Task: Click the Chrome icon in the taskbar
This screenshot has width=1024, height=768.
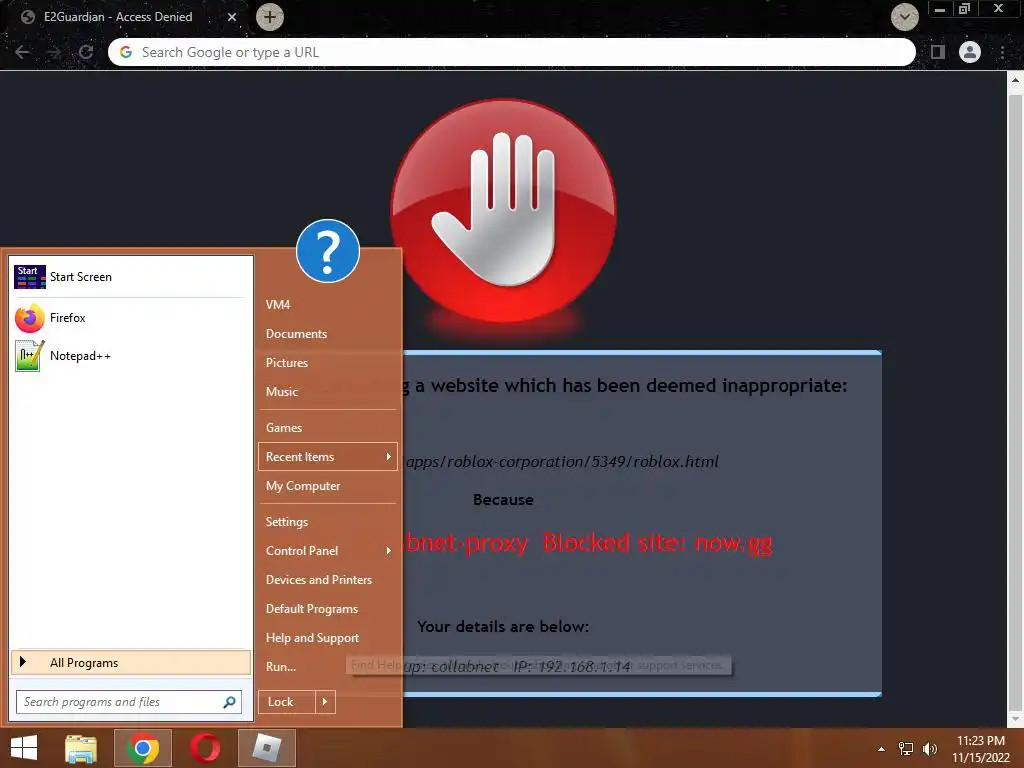Action: pos(143,748)
